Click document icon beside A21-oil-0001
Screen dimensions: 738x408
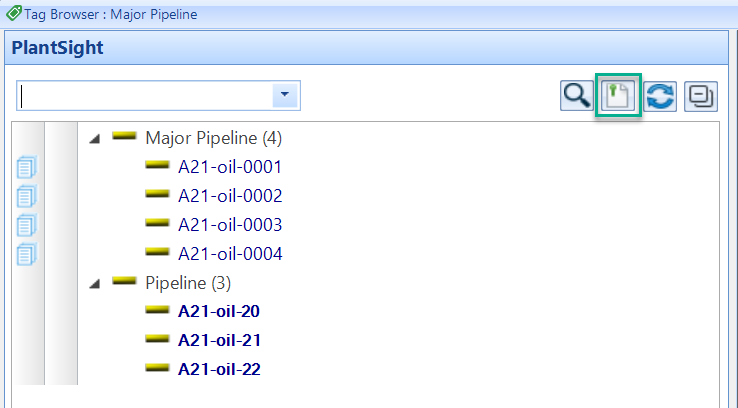(27, 167)
